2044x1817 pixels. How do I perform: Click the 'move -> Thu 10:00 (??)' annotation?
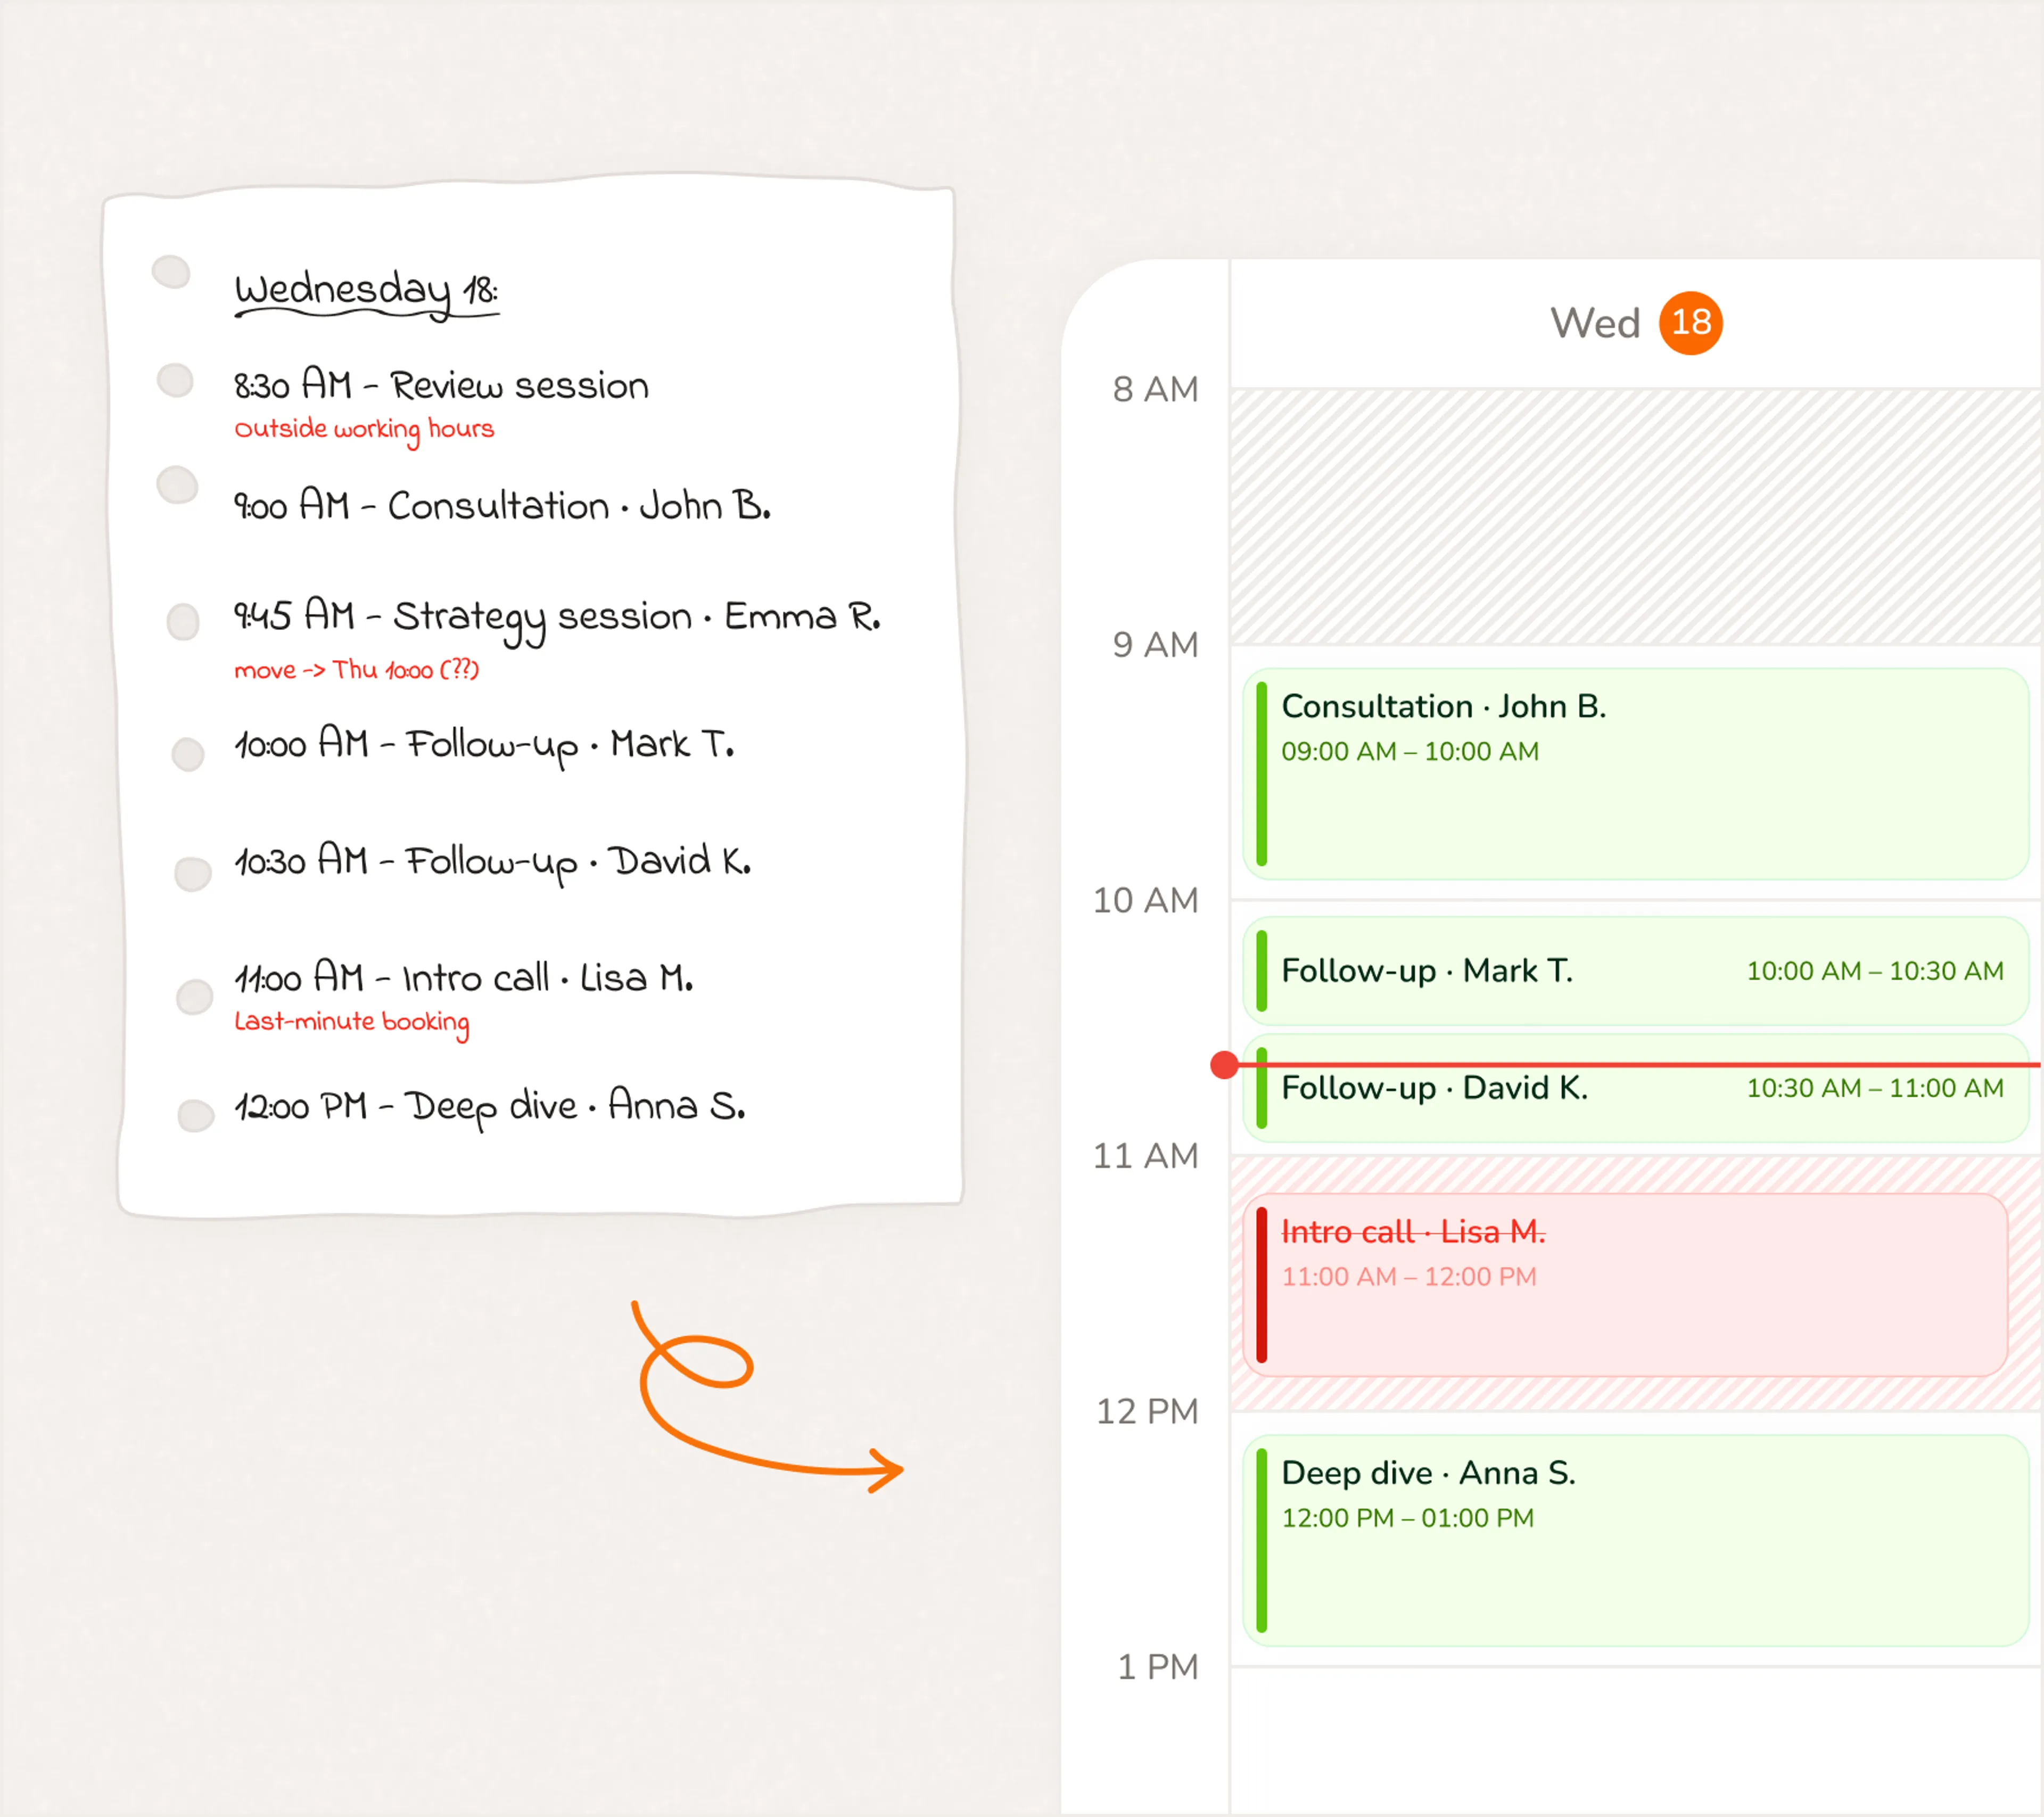pyautogui.click(x=356, y=669)
